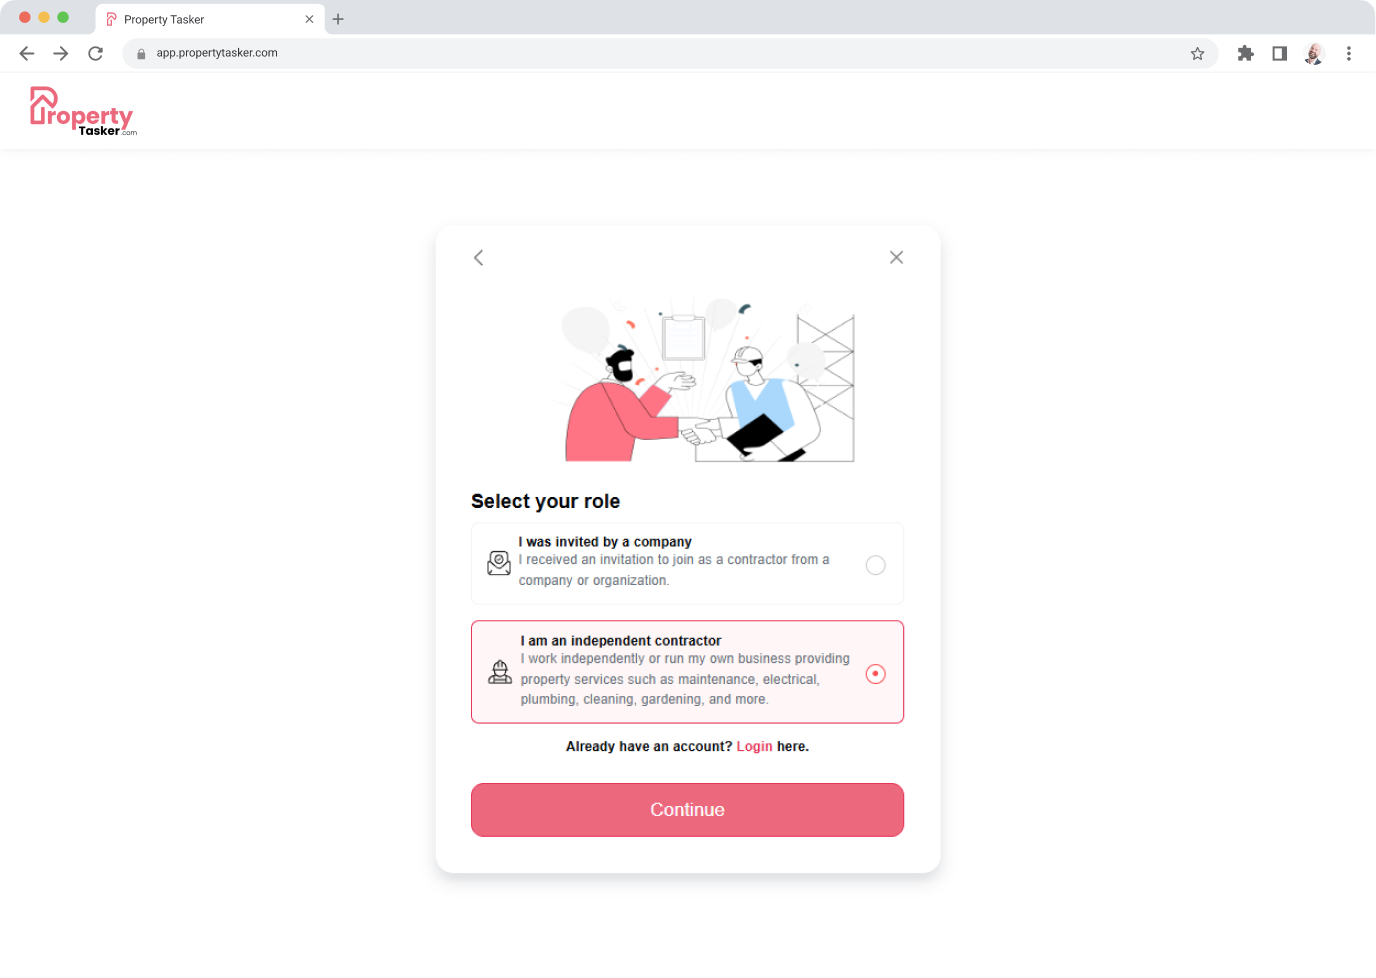The image size is (1376, 978).
Task: Follow the Login link
Action: (x=754, y=747)
